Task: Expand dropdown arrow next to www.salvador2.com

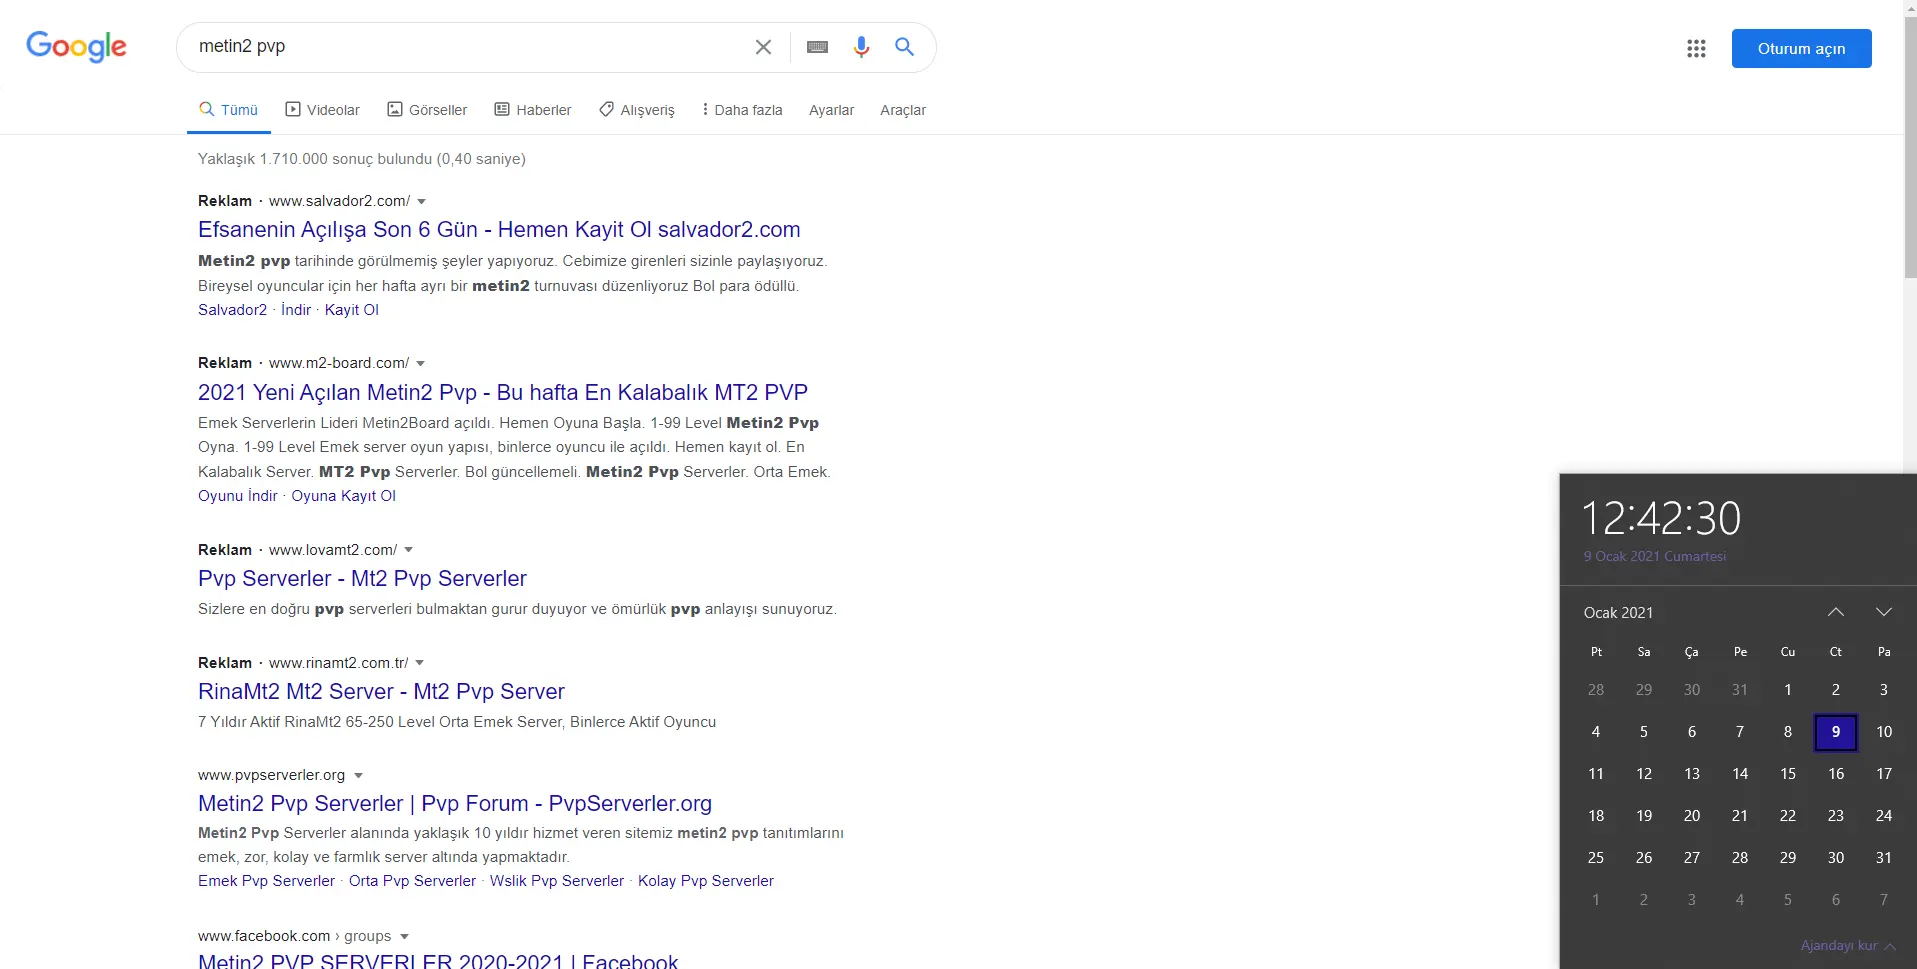Action: (421, 202)
